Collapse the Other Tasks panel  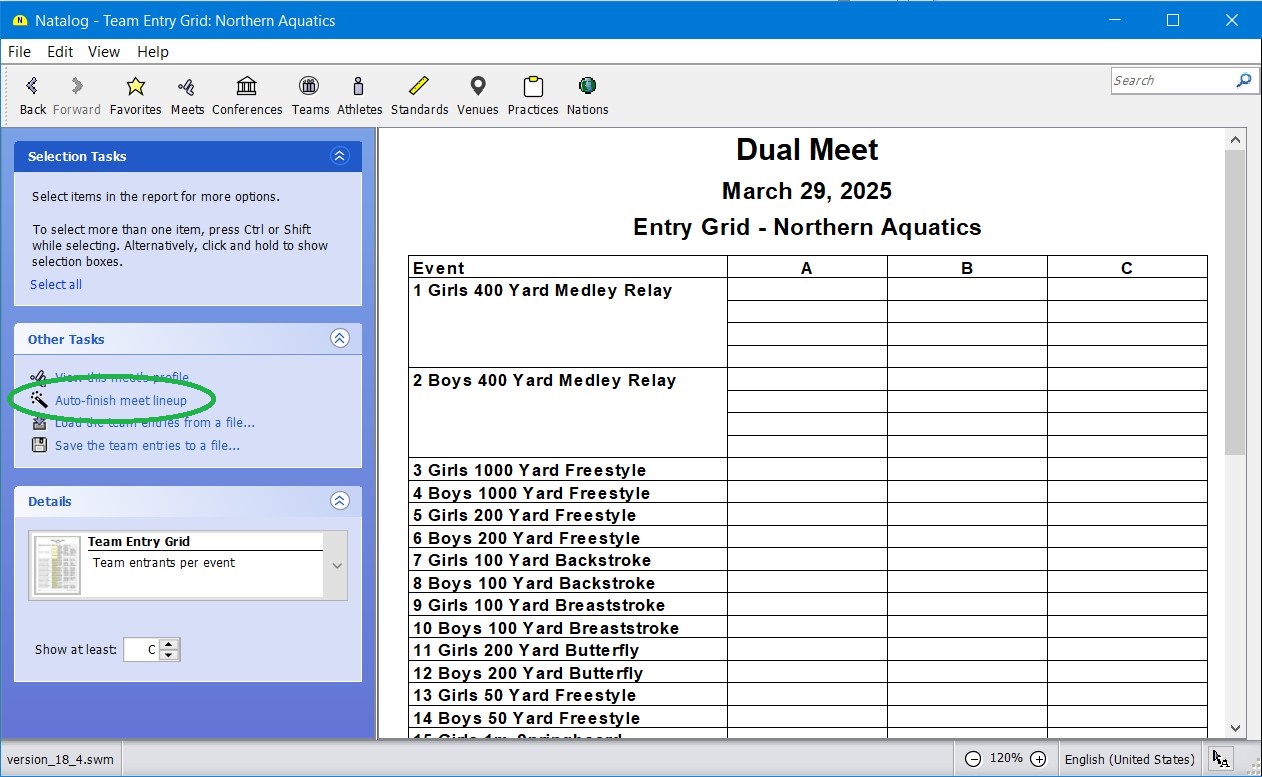339,339
